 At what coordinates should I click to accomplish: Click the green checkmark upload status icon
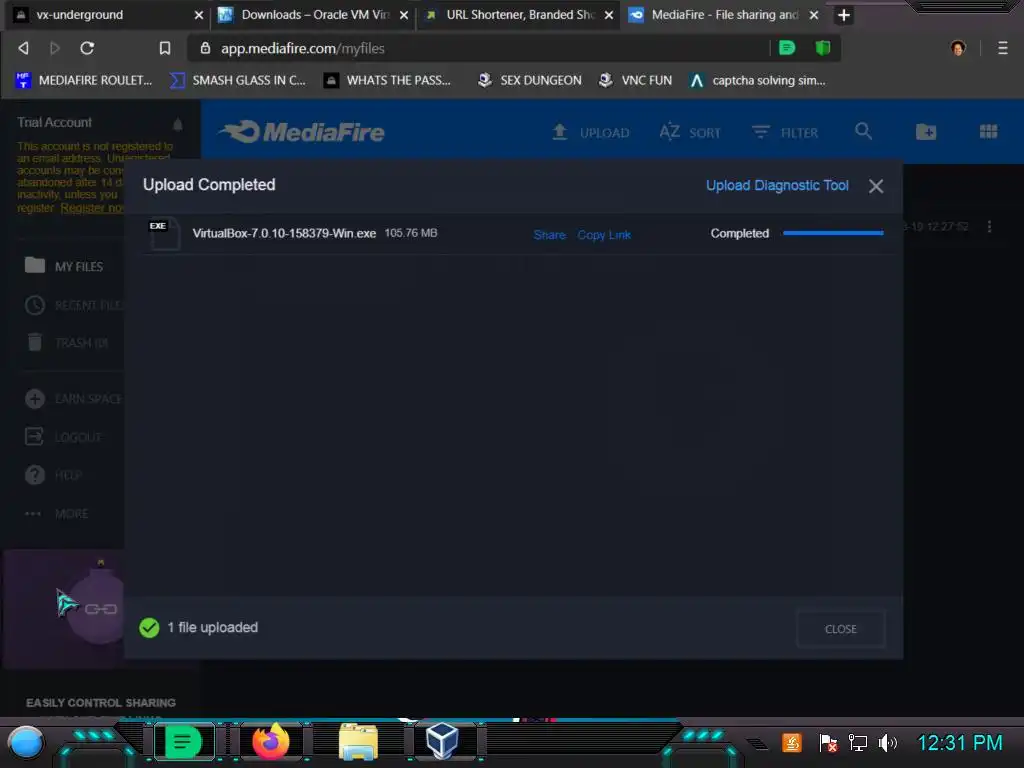tap(149, 628)
